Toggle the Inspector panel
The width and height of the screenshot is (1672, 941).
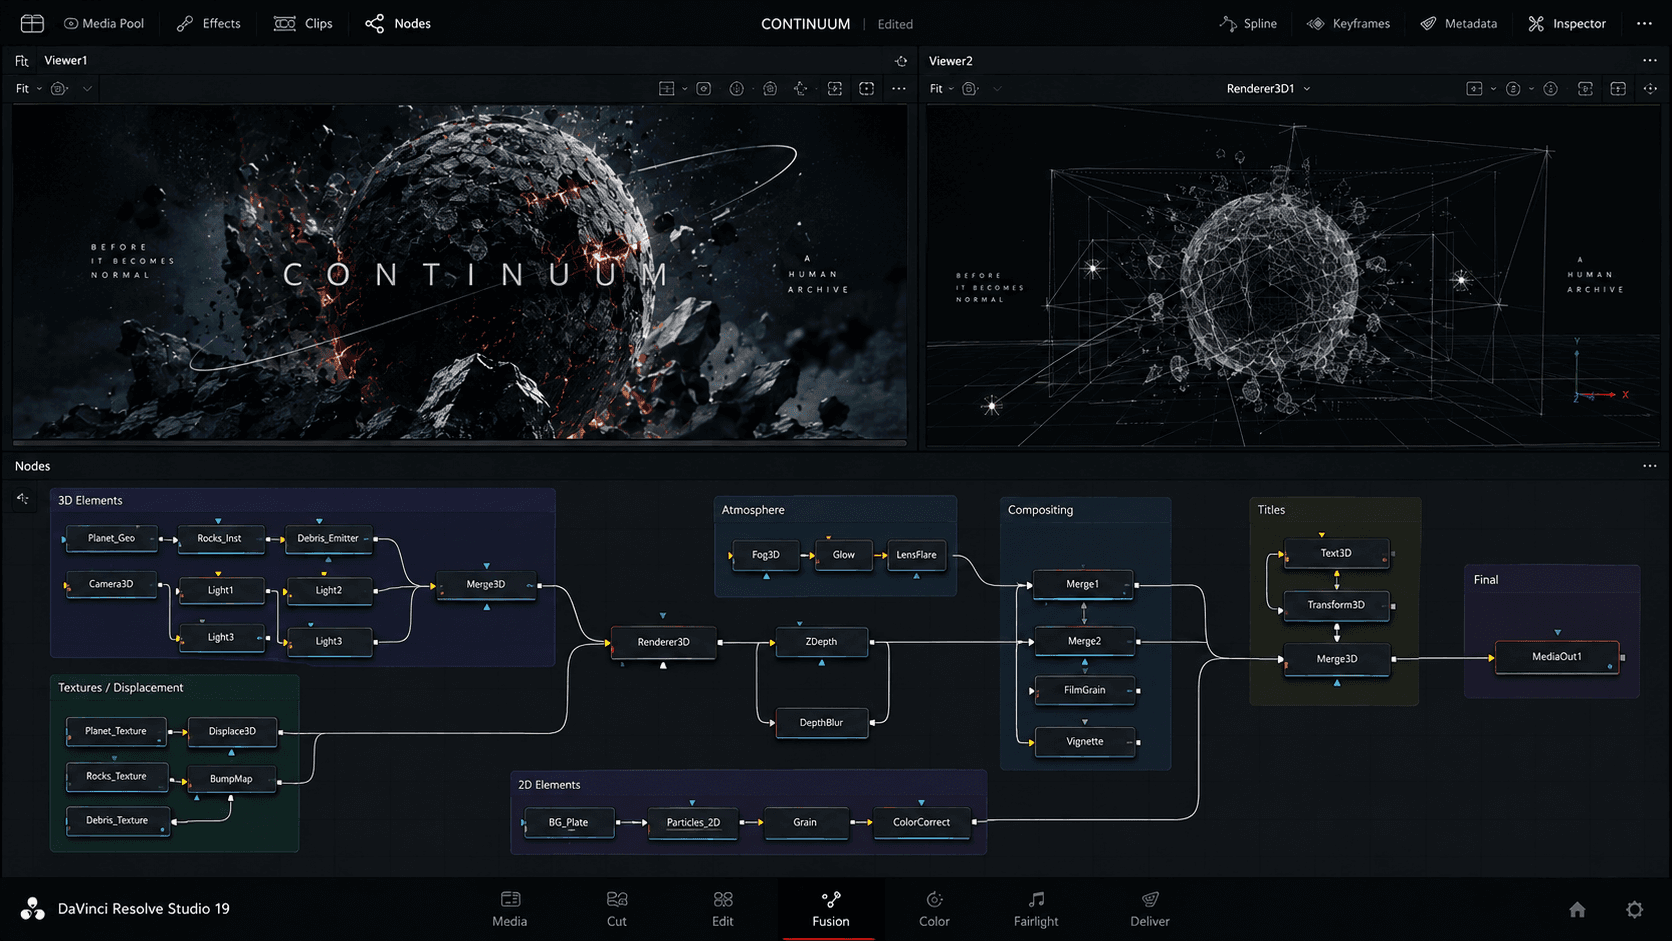point(1567,23)
